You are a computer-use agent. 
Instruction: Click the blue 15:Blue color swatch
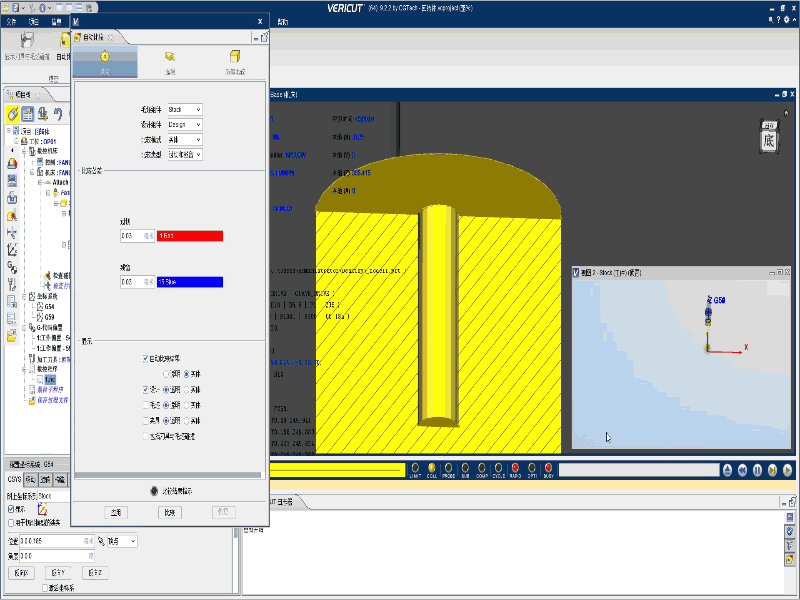tap(189, 282)
